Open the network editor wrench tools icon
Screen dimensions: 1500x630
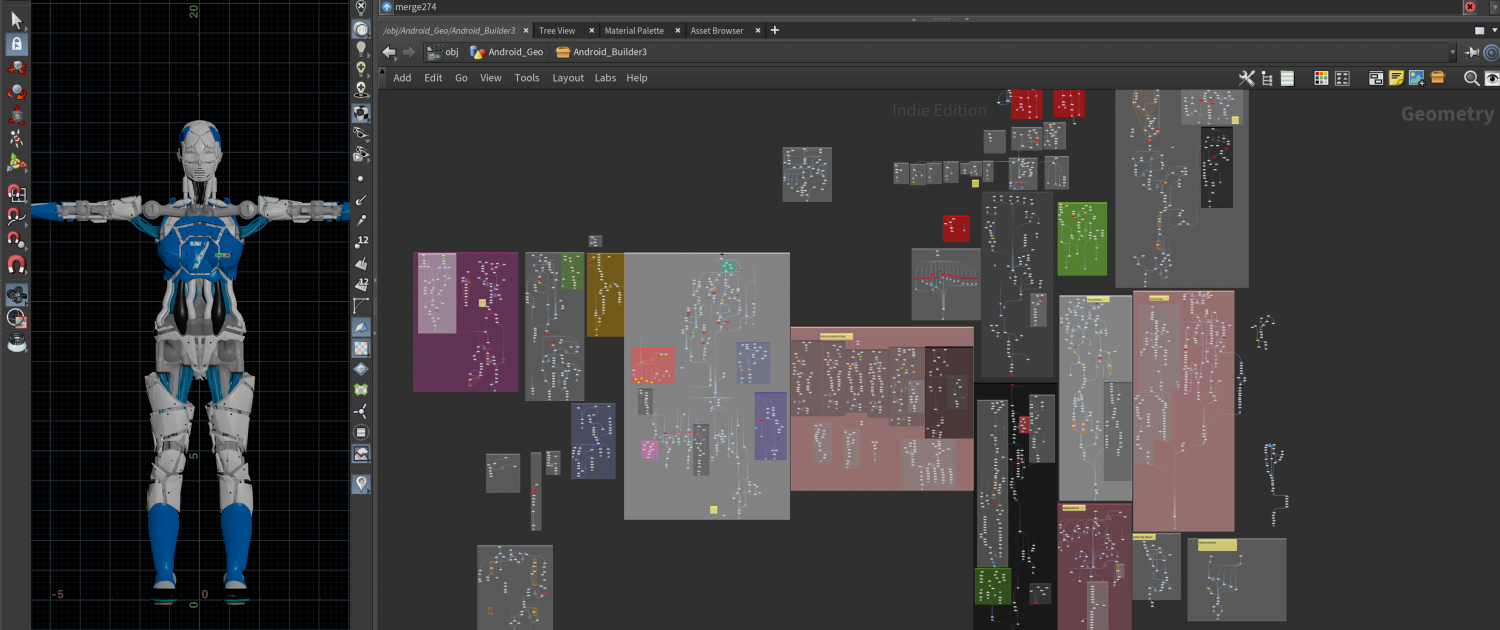[1246, 78]
